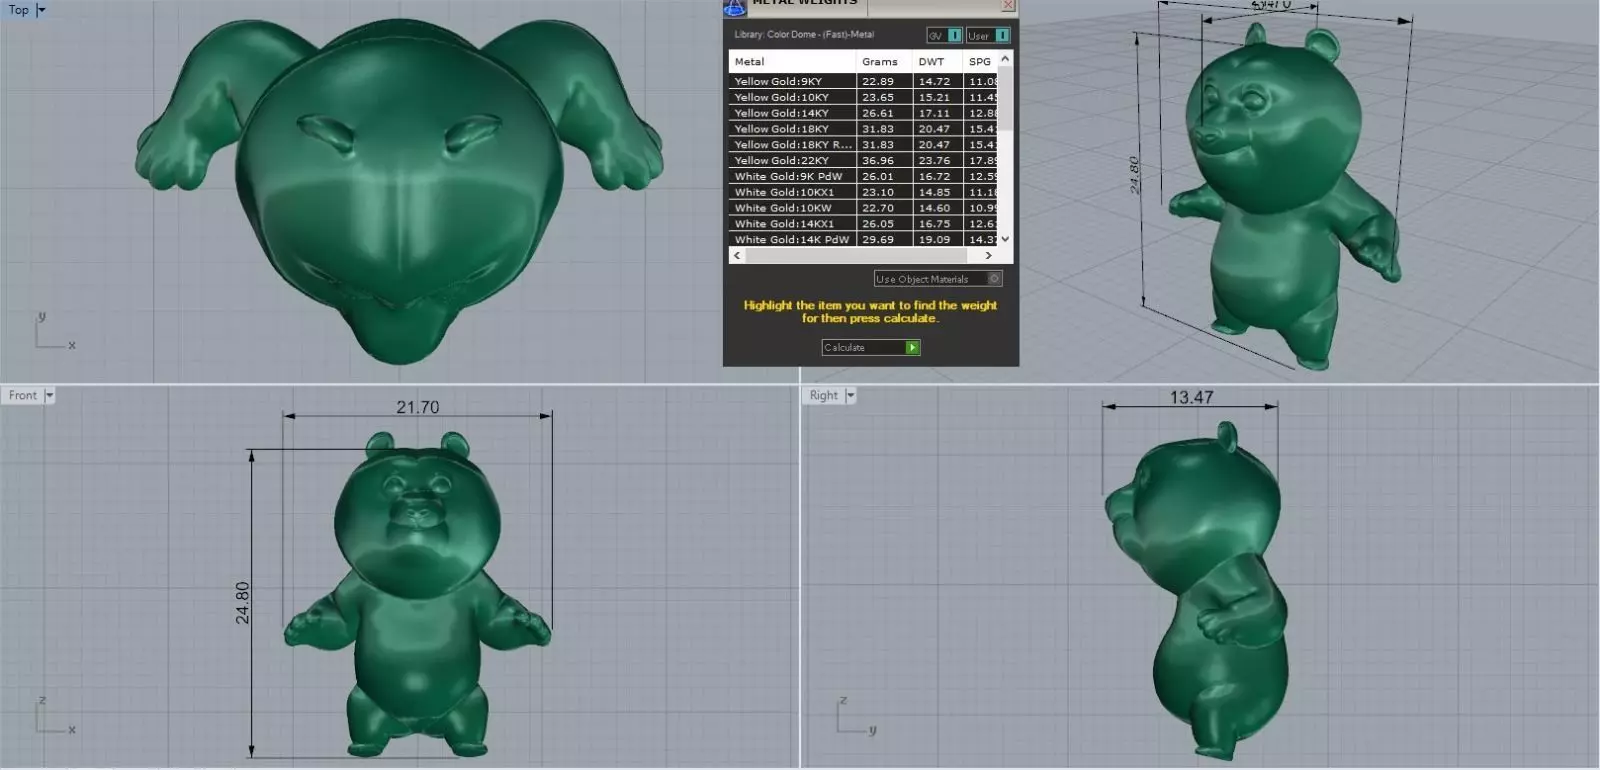Select the Right viewport label
This screenshot has height=770, width=1600.
[x=824, y=396]
